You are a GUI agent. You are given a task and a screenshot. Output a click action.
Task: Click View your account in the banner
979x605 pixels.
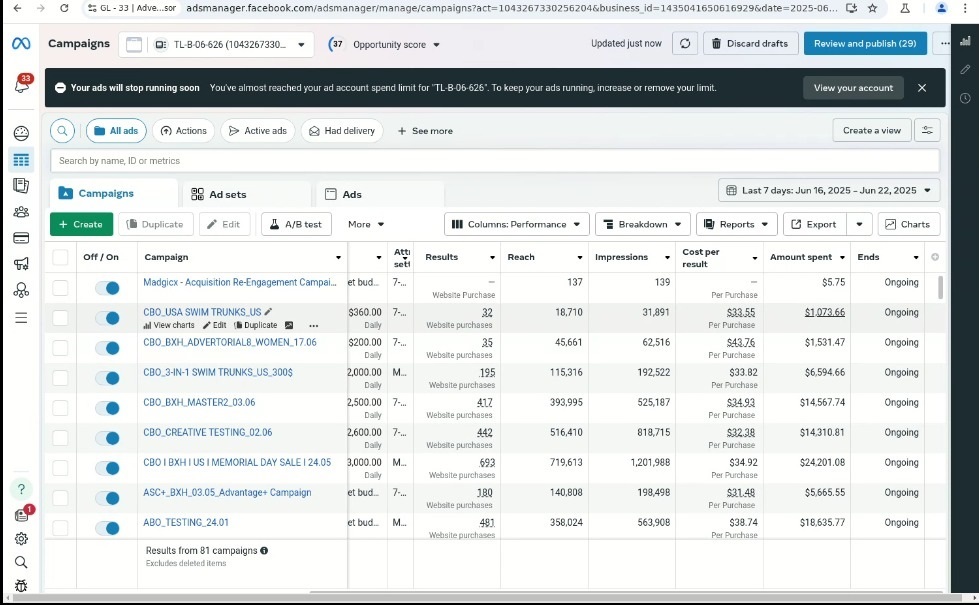853,88
